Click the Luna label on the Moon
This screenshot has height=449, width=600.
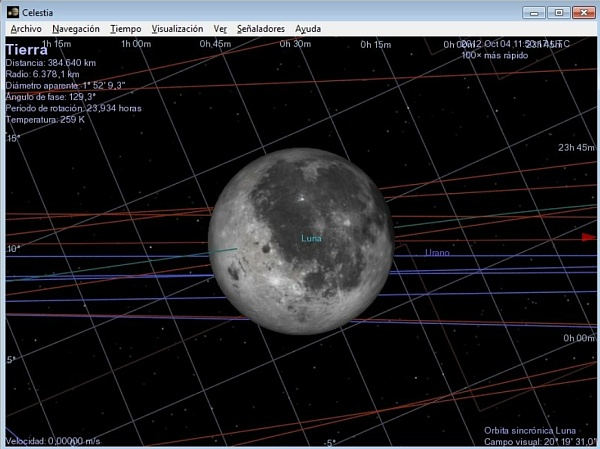[312, 238]
